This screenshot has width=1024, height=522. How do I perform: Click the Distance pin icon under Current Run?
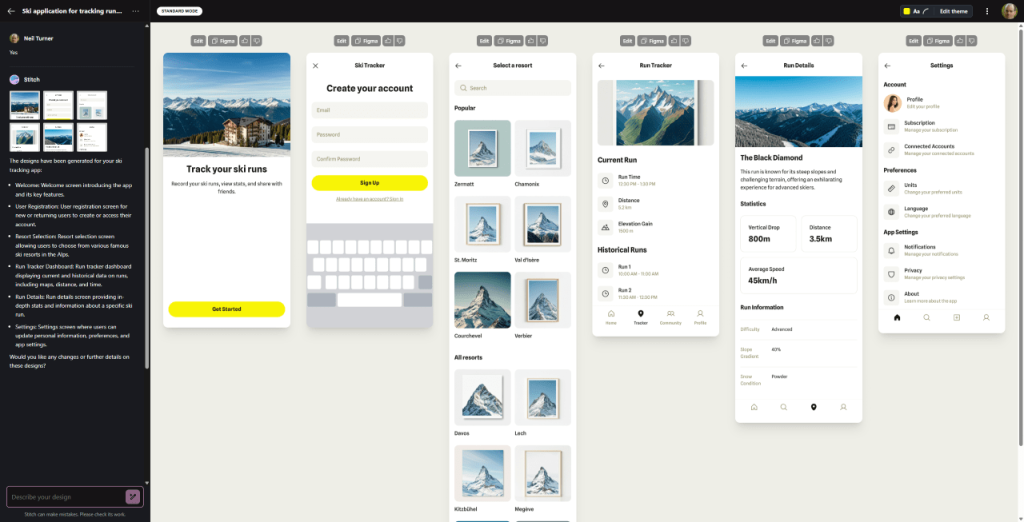pos(605,204)
